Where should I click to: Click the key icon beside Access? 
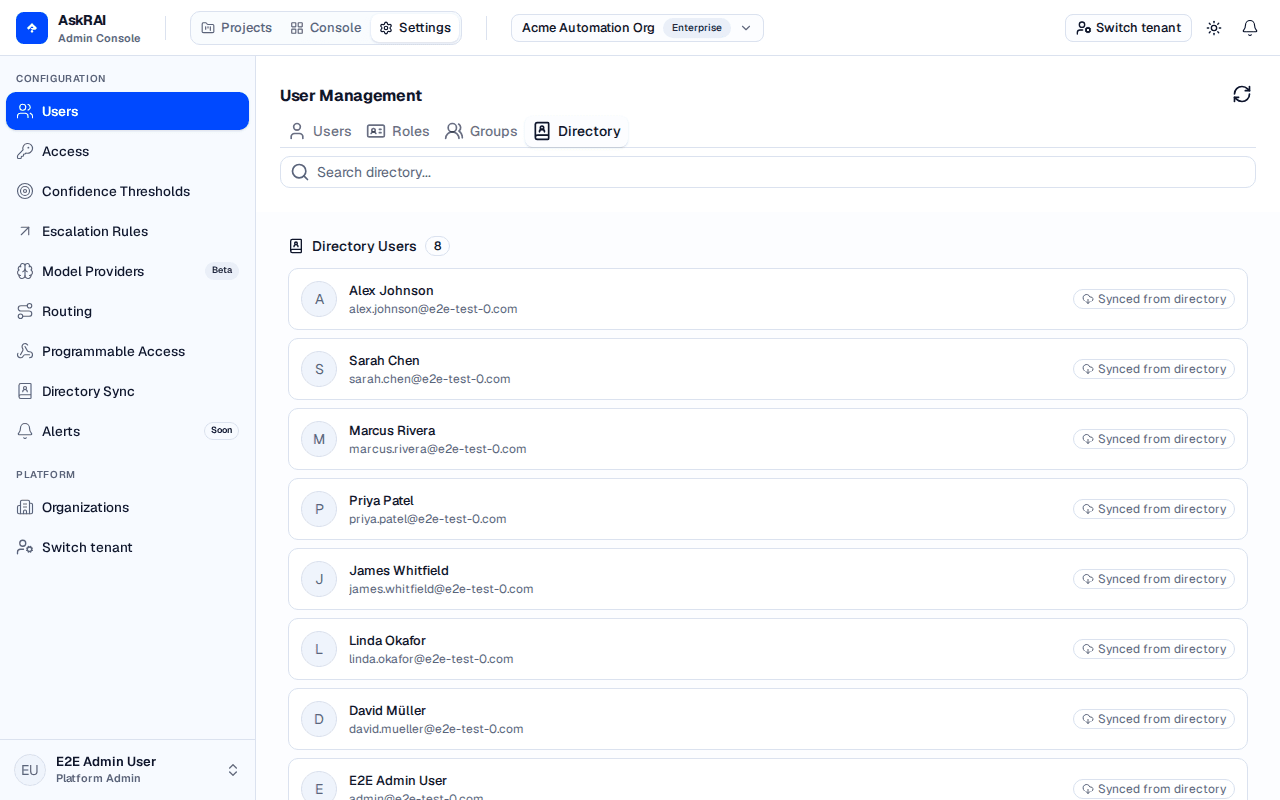coord(25,151)
